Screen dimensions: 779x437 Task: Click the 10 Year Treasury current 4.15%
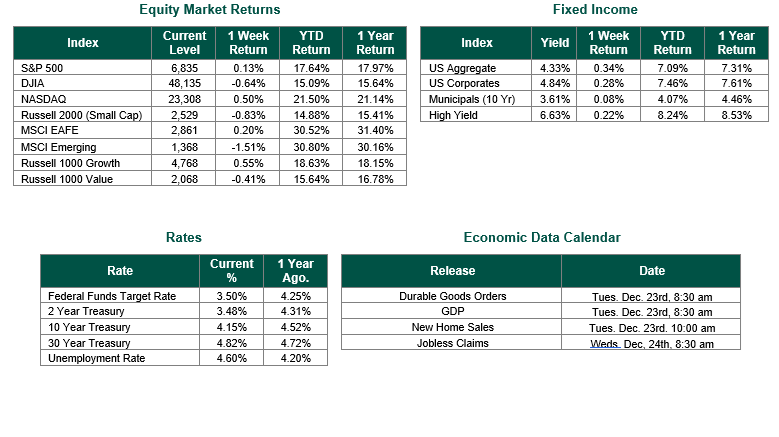232,328
